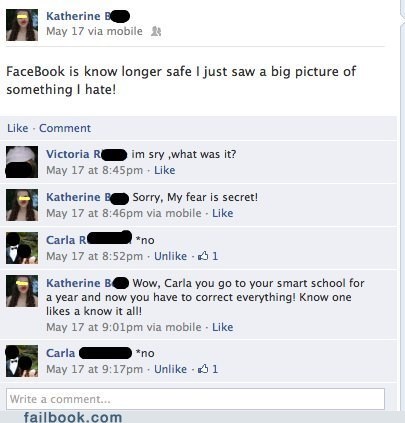Focus the Write a comment field
This screenshot has height=423, width=405.
point(195,399)
